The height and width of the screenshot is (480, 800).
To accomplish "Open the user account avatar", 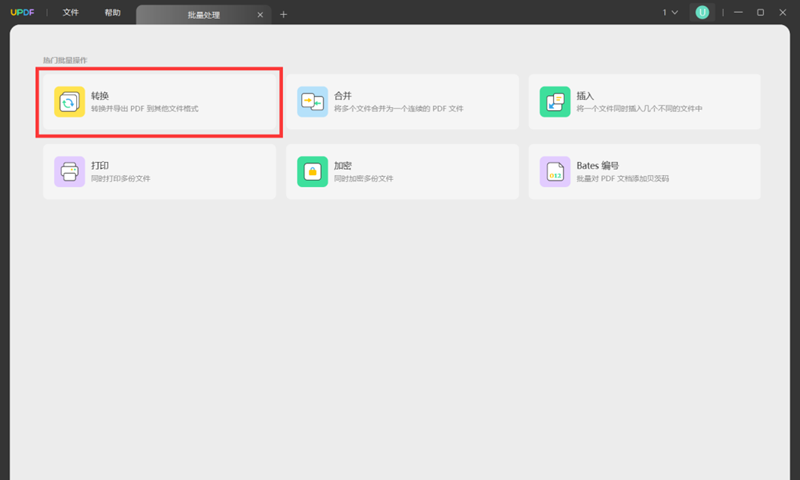I will (x=702, y=12).
